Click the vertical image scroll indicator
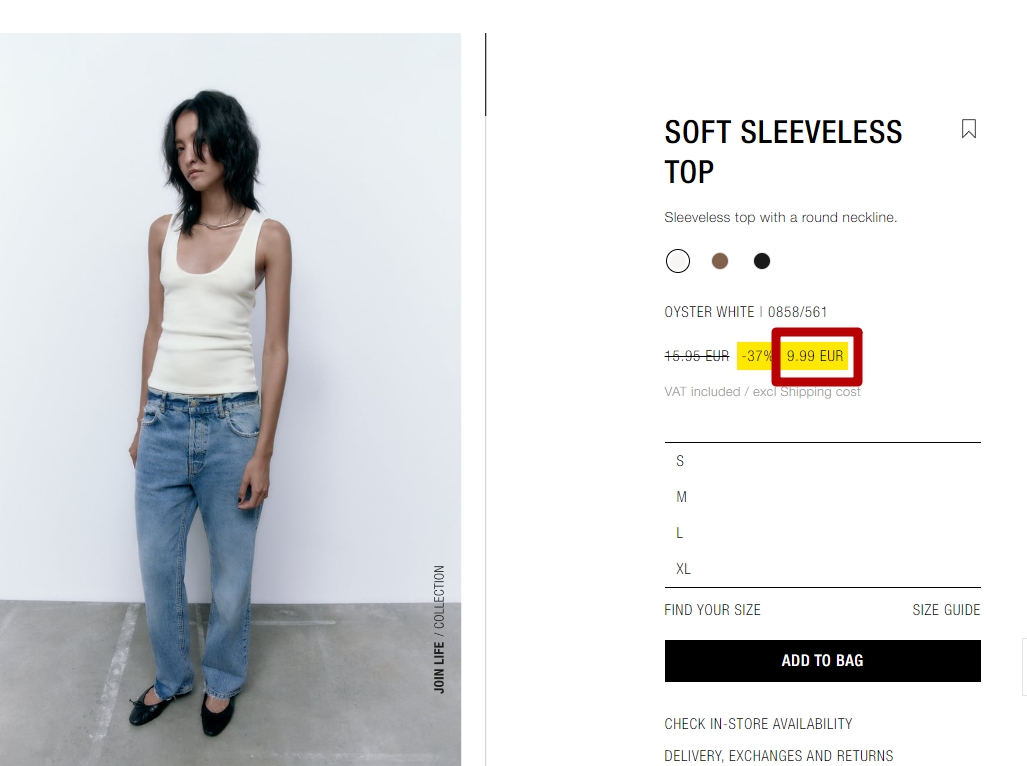 [x=485, y=75]
